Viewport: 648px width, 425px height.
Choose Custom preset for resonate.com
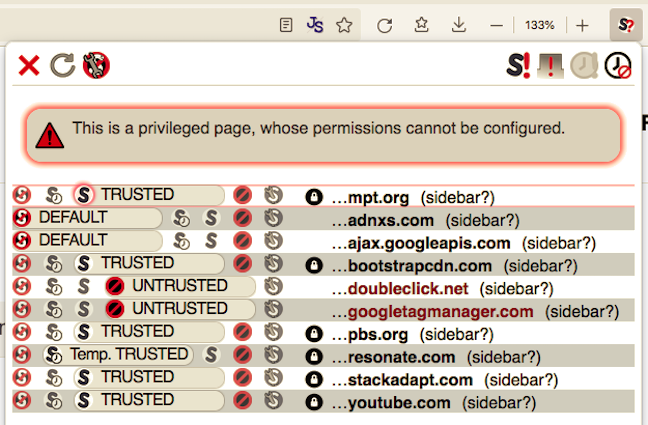pos(274,355)
